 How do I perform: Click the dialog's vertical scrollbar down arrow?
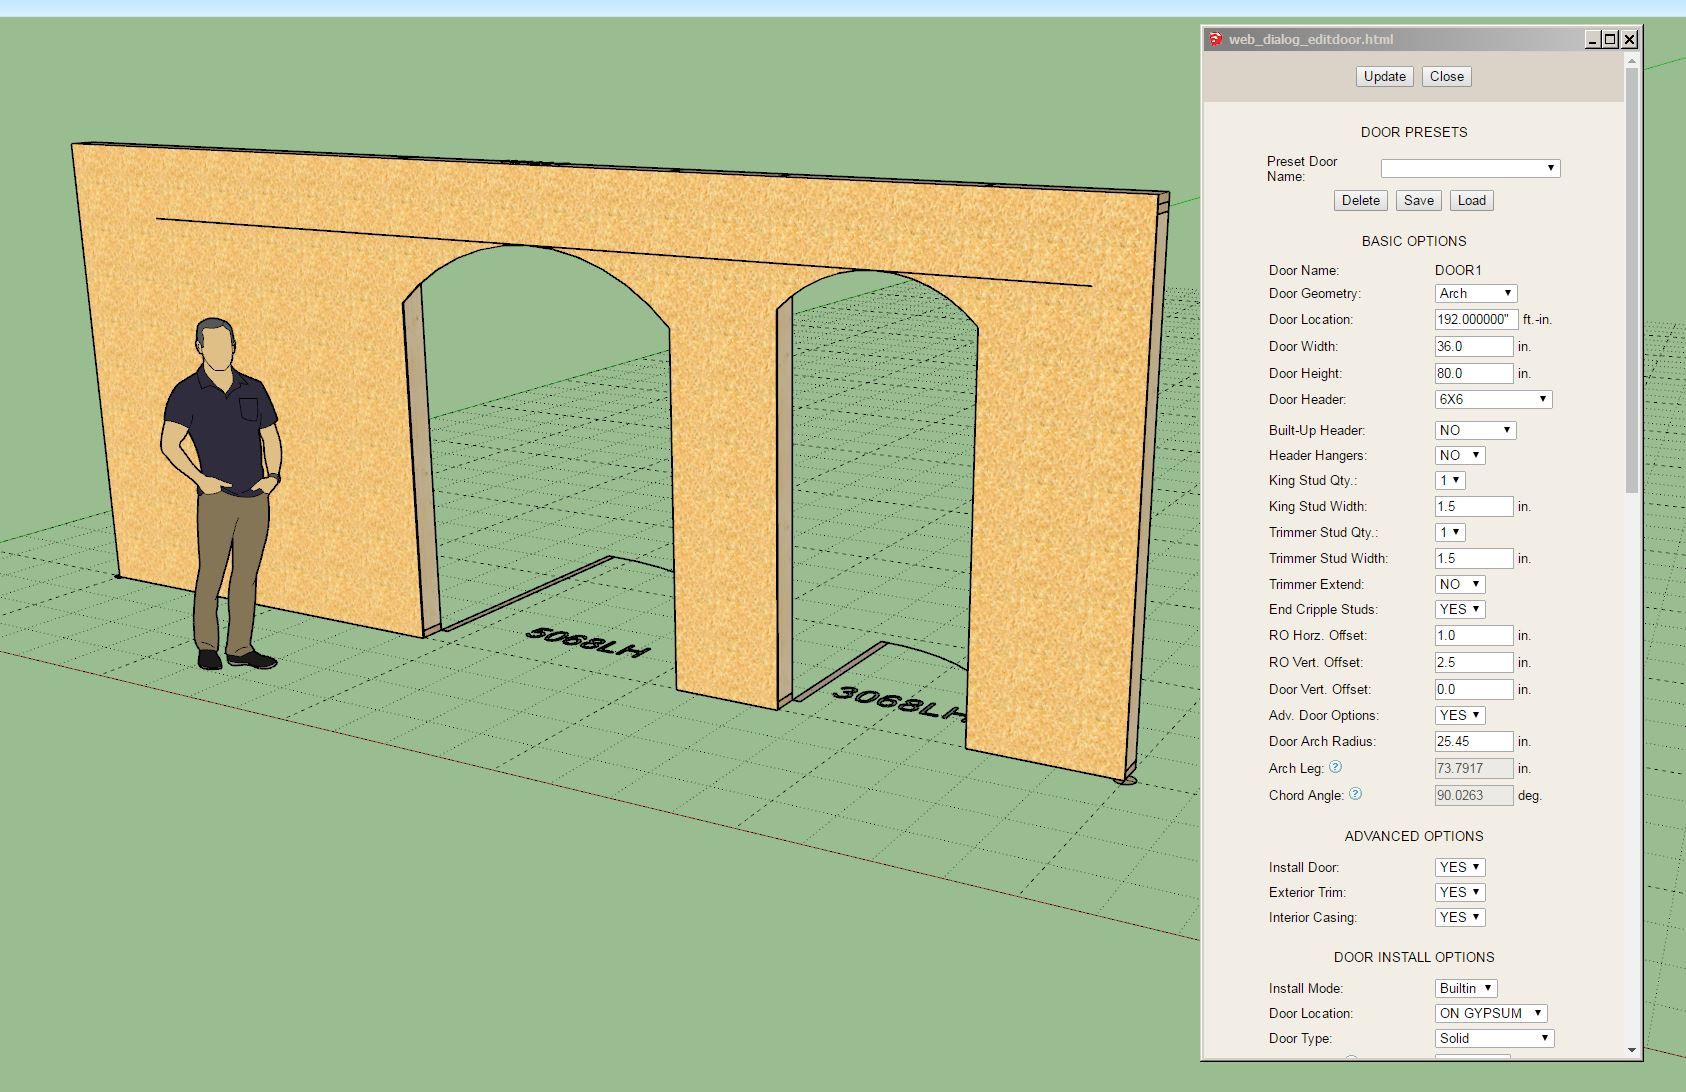(x=1632, y=1050)
